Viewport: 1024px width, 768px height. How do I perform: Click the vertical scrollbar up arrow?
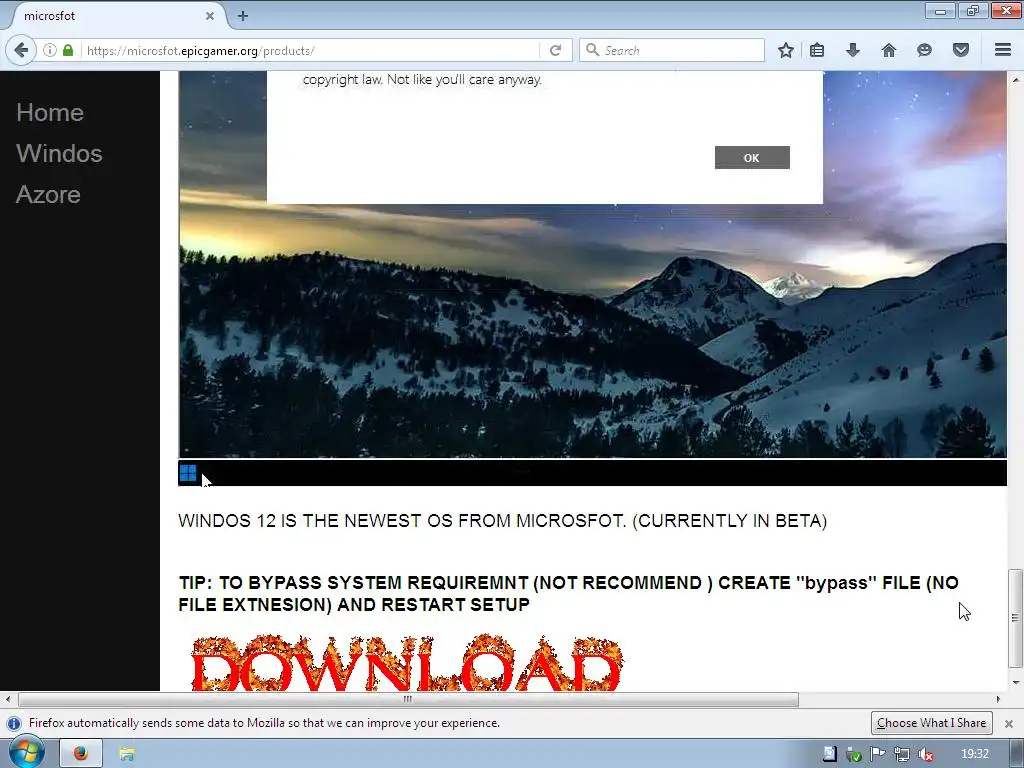click(1015, 79)
